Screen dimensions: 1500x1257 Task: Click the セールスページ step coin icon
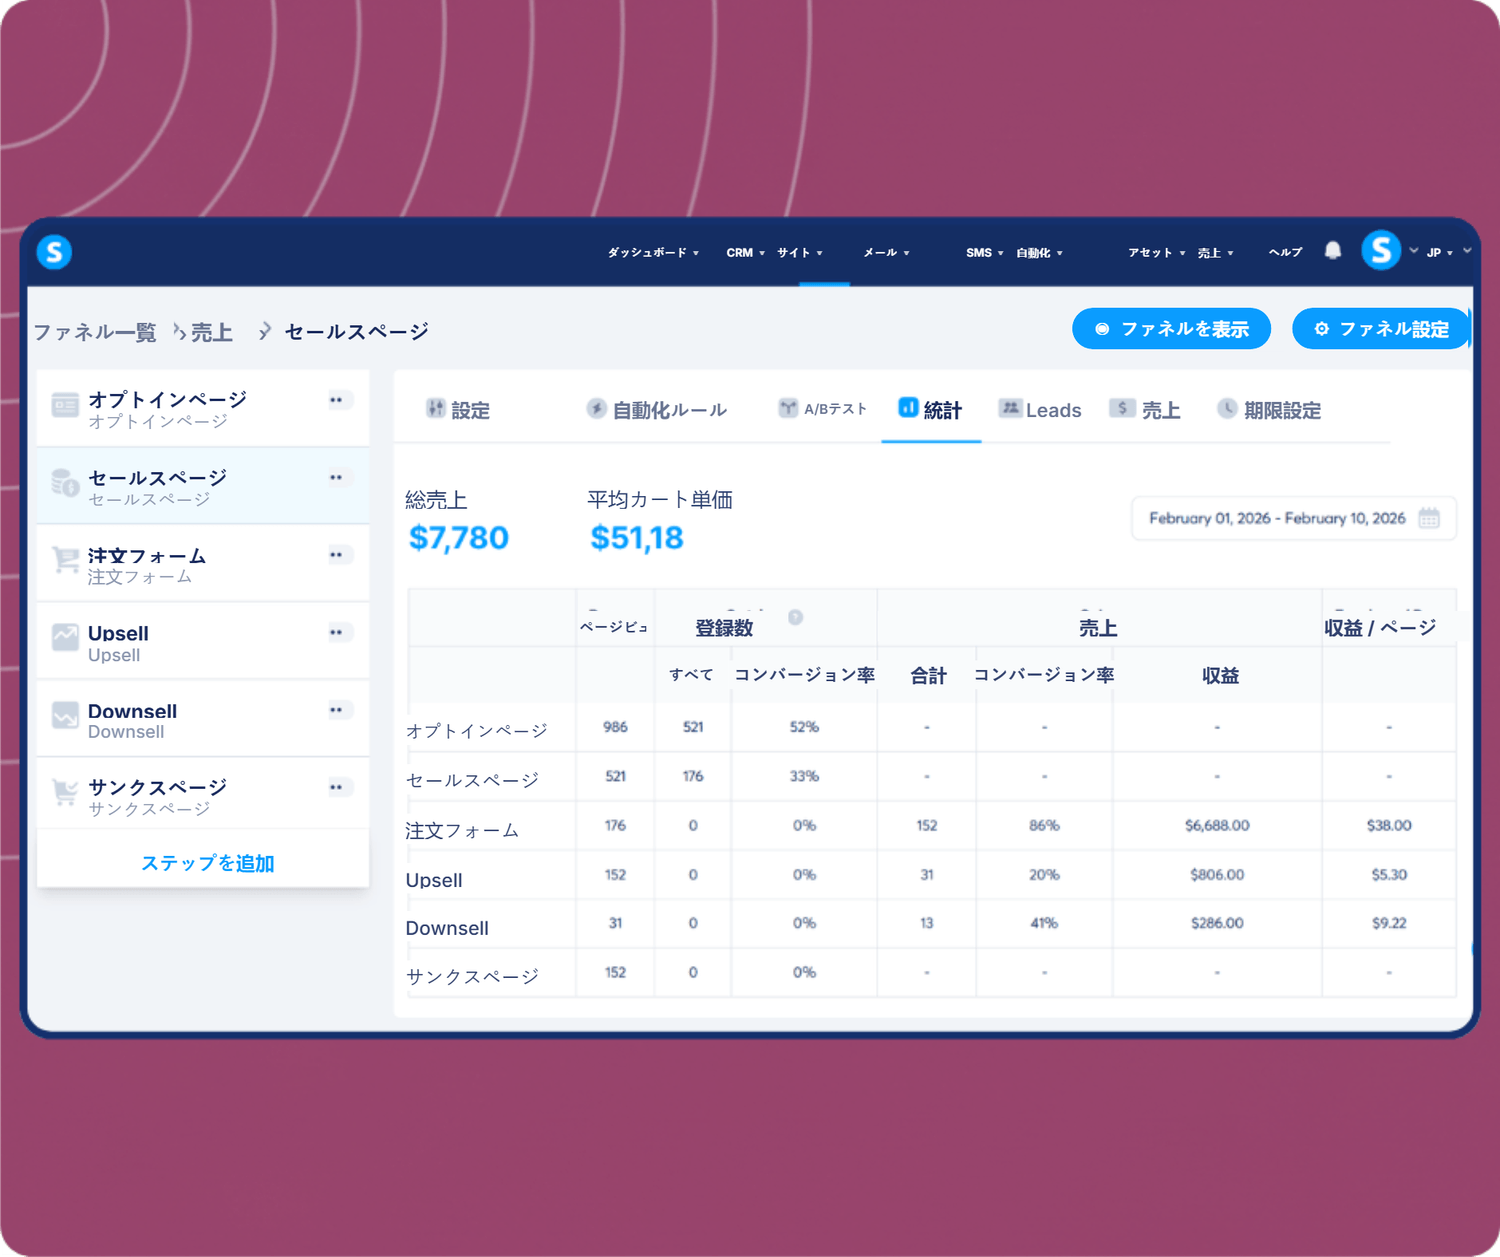[x=65, y=483]
